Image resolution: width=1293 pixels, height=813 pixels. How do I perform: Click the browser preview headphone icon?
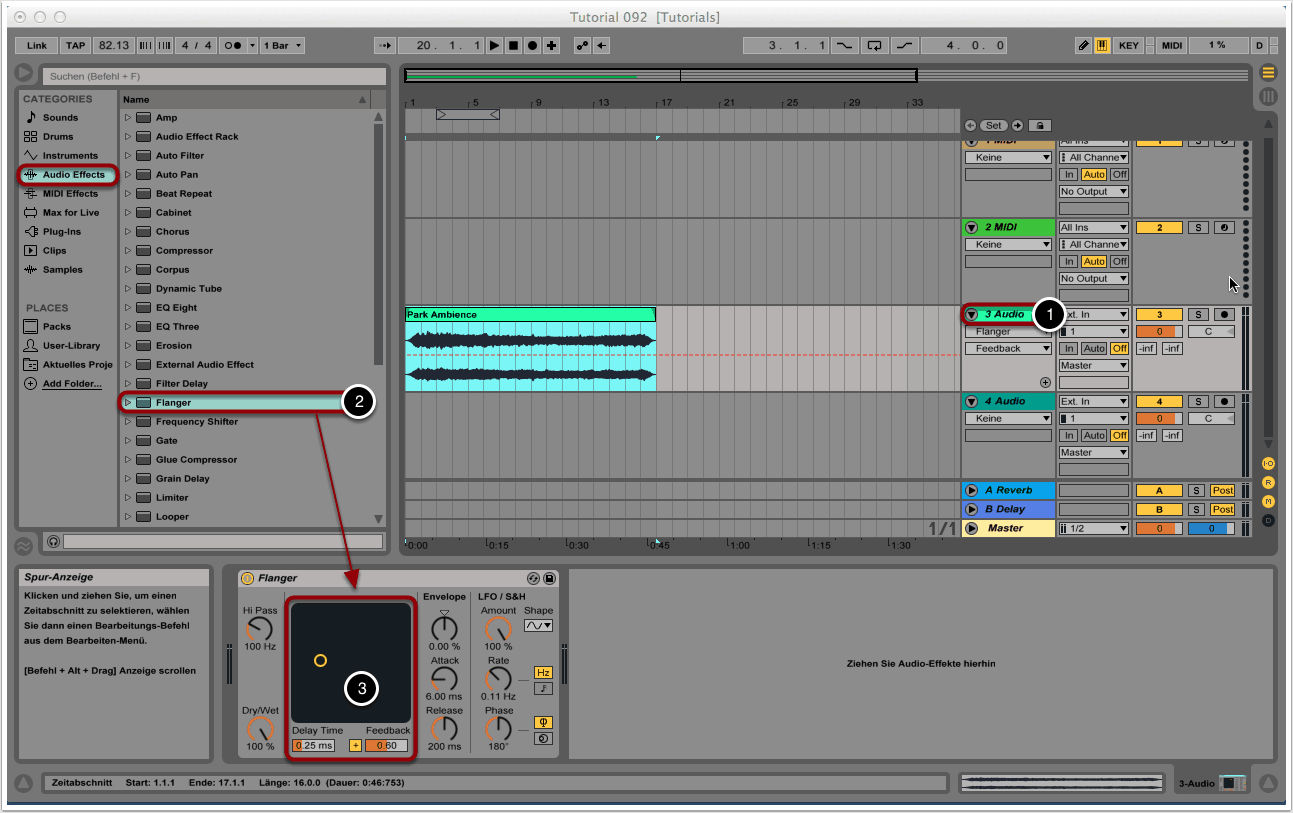pyautogui.click(x=53, y=541)
